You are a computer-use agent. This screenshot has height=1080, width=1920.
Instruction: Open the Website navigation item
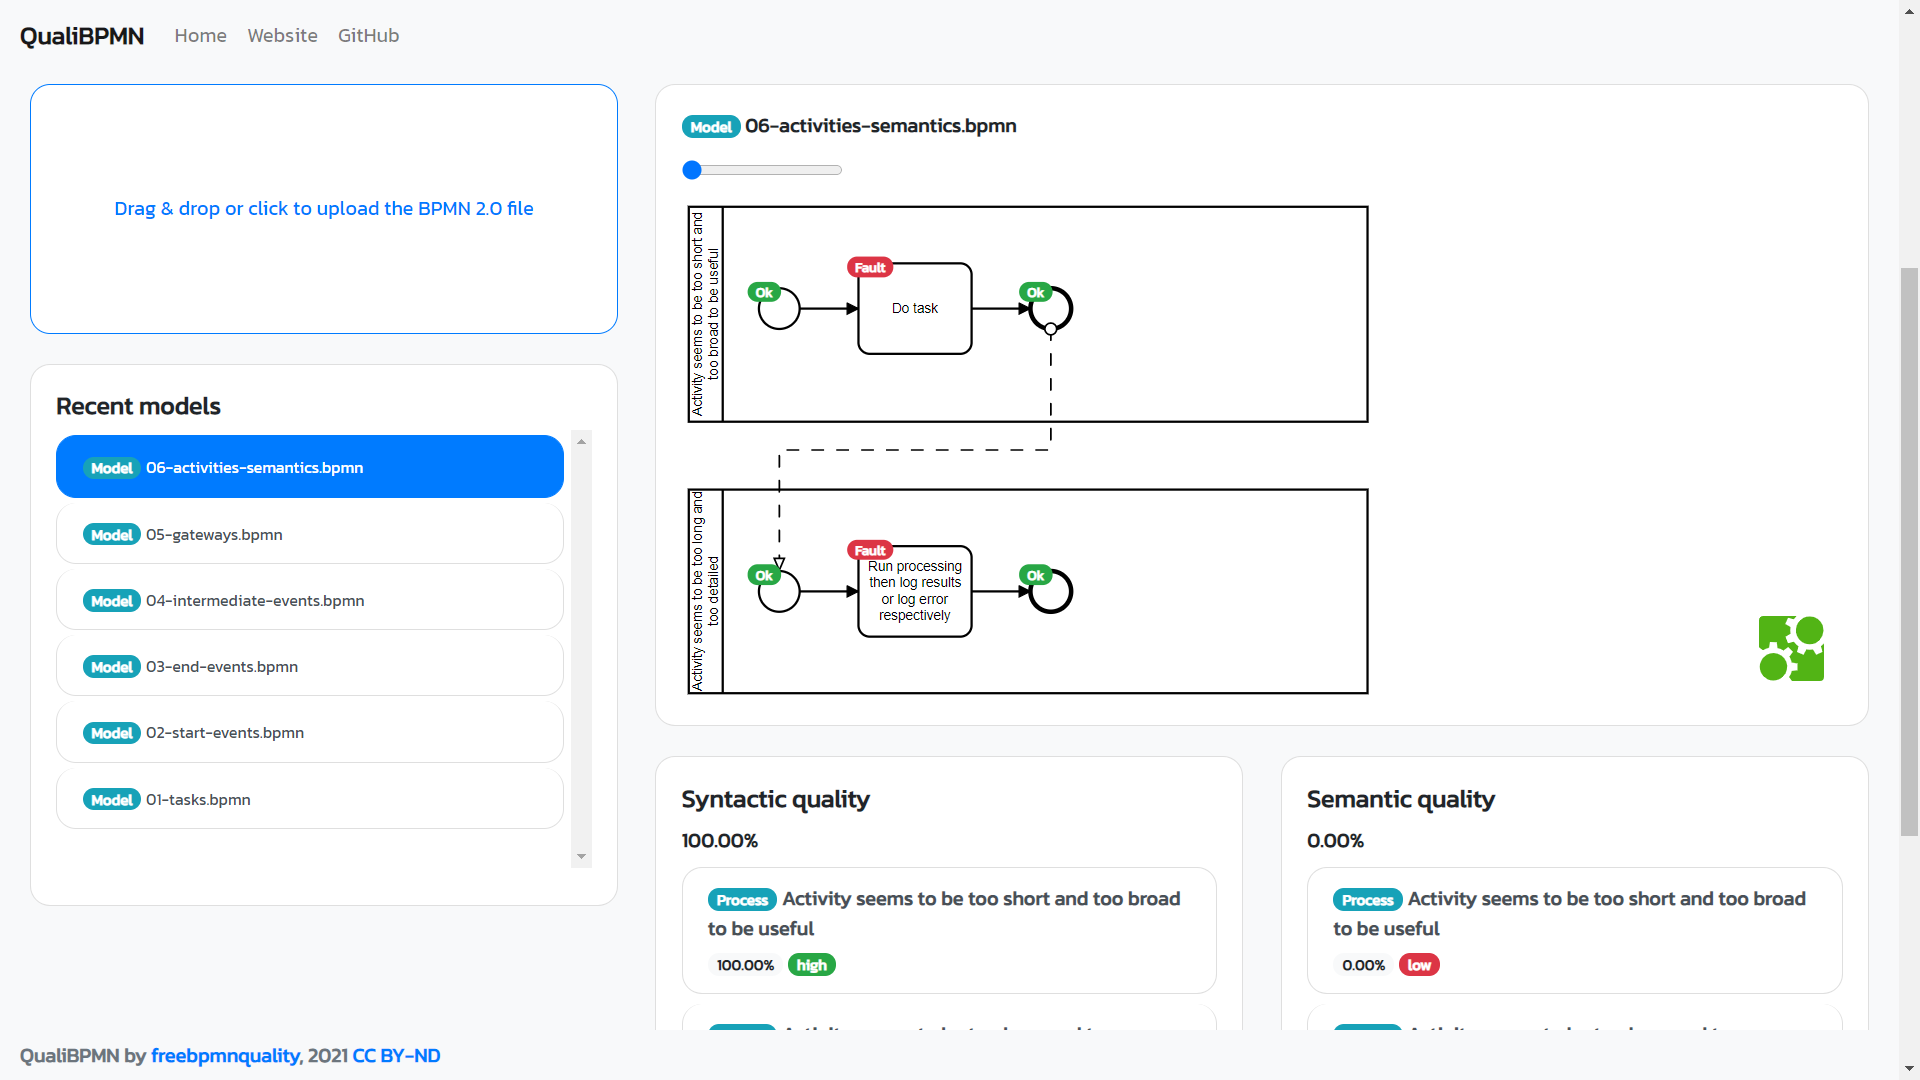[x=282, y=35]
